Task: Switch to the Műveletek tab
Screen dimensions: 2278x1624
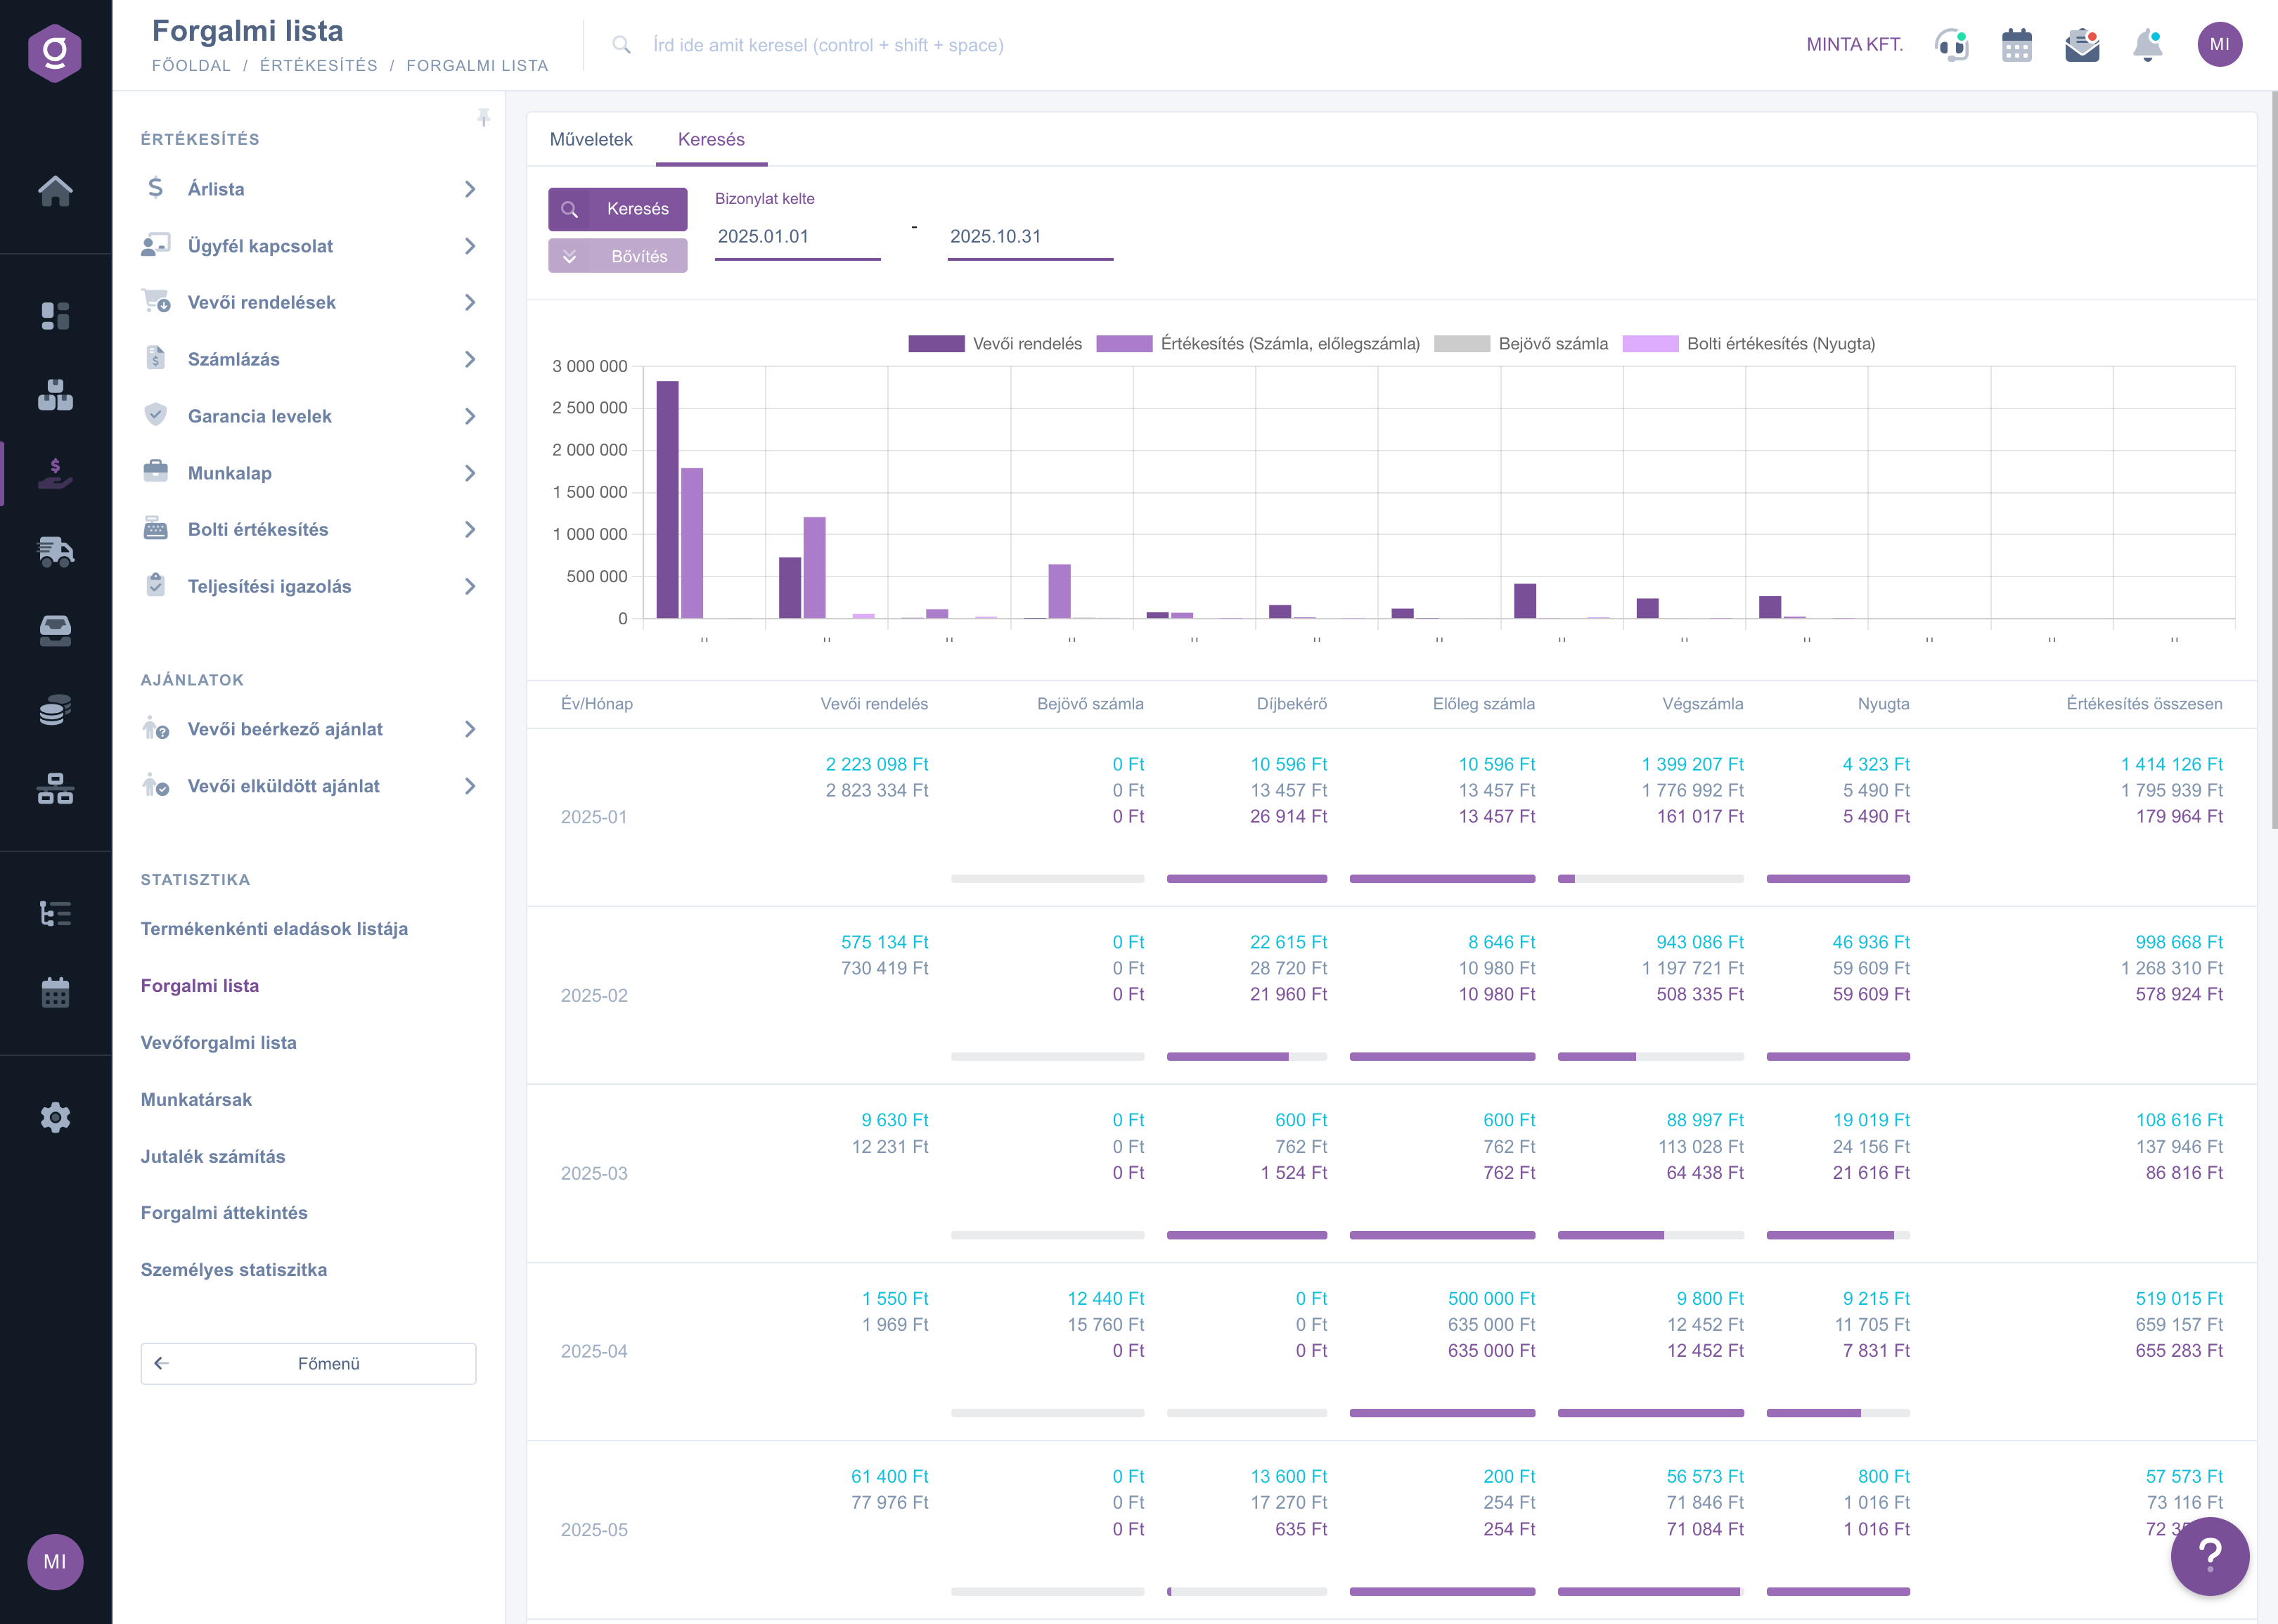Action: point(590,139)
